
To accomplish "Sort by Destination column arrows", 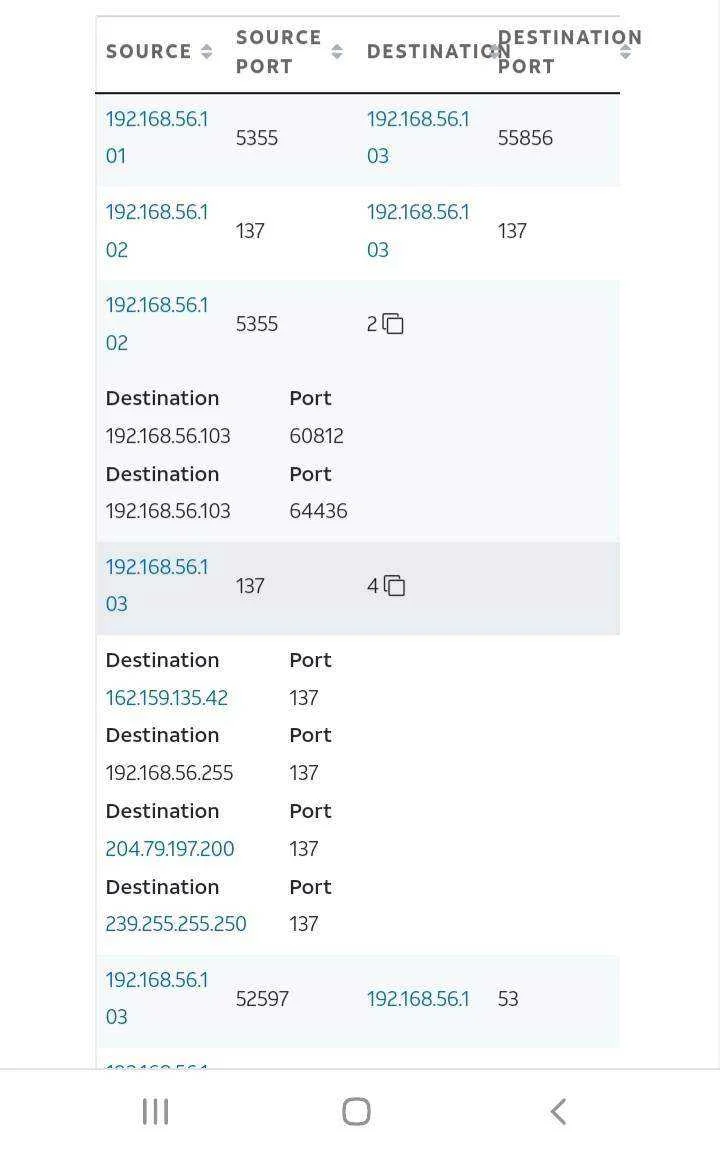I will (x=497, y=51).
